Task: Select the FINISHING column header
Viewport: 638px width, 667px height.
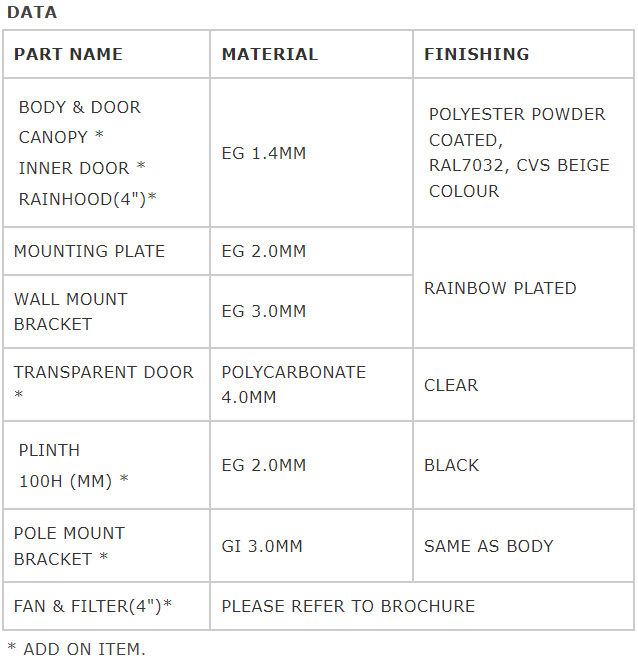Action: pos(477,54)
